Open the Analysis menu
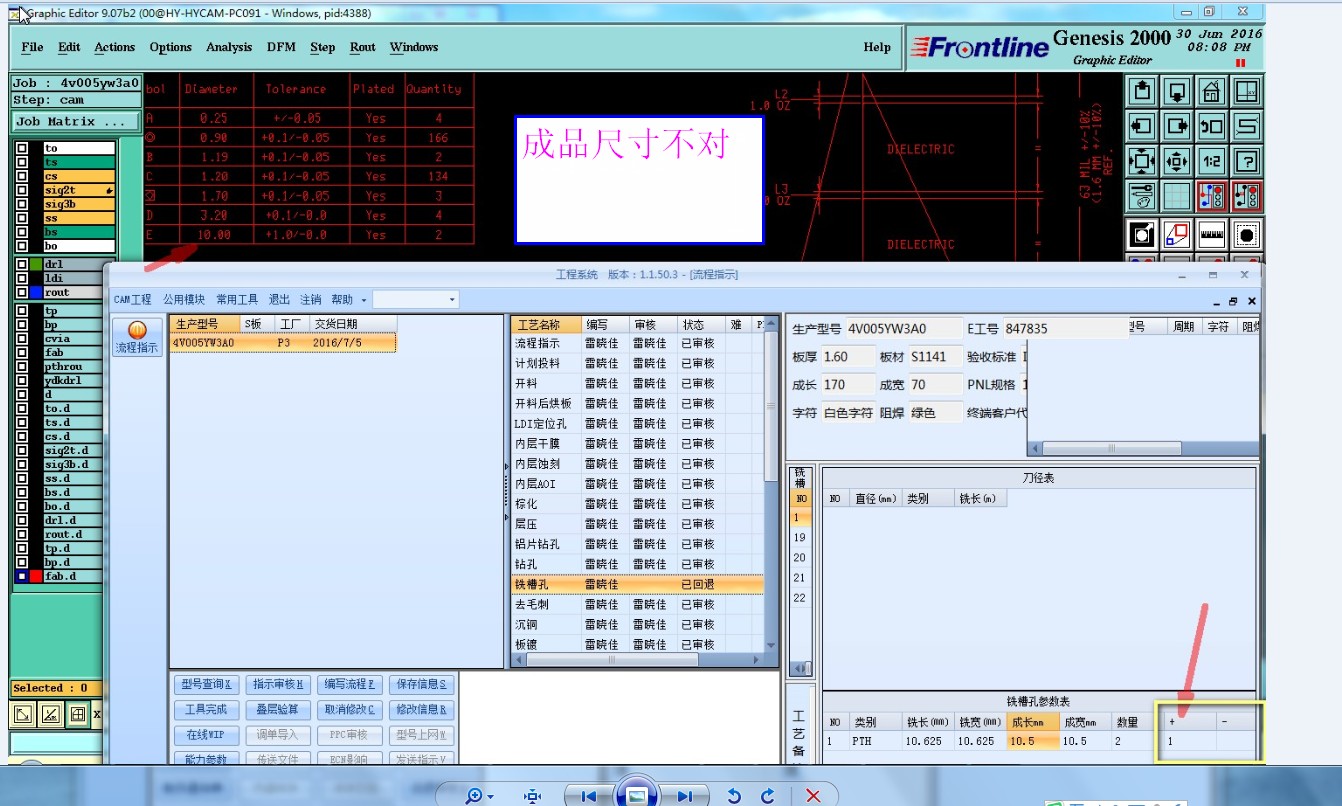The image size is (1342, 806). 229,47
